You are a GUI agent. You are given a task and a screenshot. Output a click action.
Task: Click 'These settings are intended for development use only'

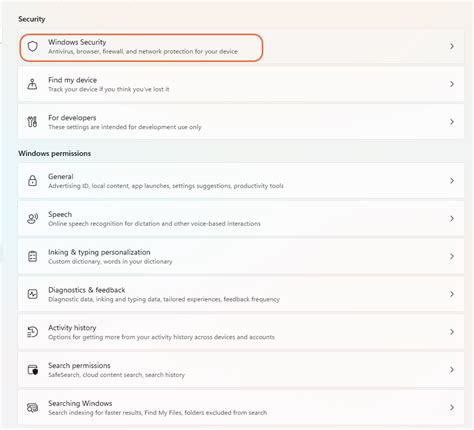(125, 127)
